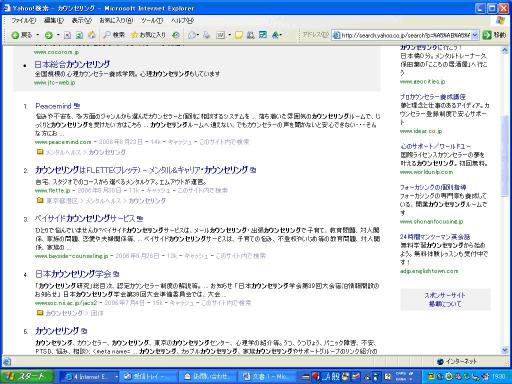Click new-window icon beside Peacemind title
Viewport: 512px width, 384px height.
(77, 106)
